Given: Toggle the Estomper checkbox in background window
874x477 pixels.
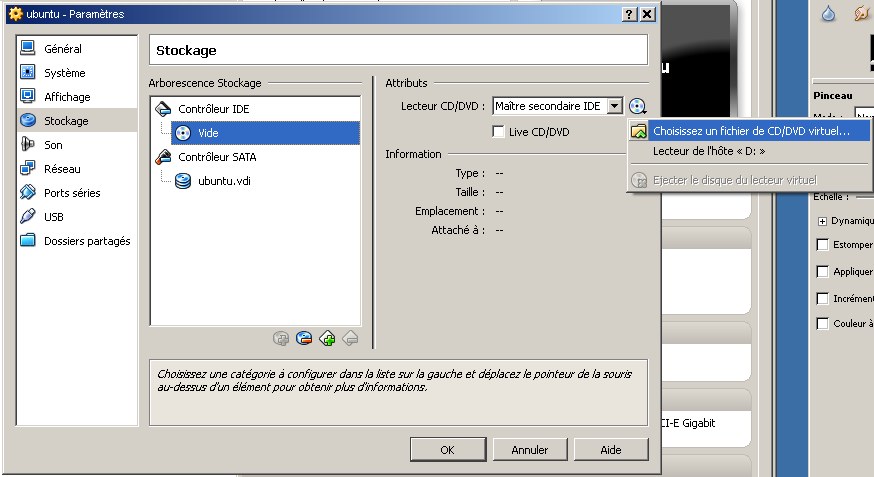Looking at the screenshot, I should (822, 244).
